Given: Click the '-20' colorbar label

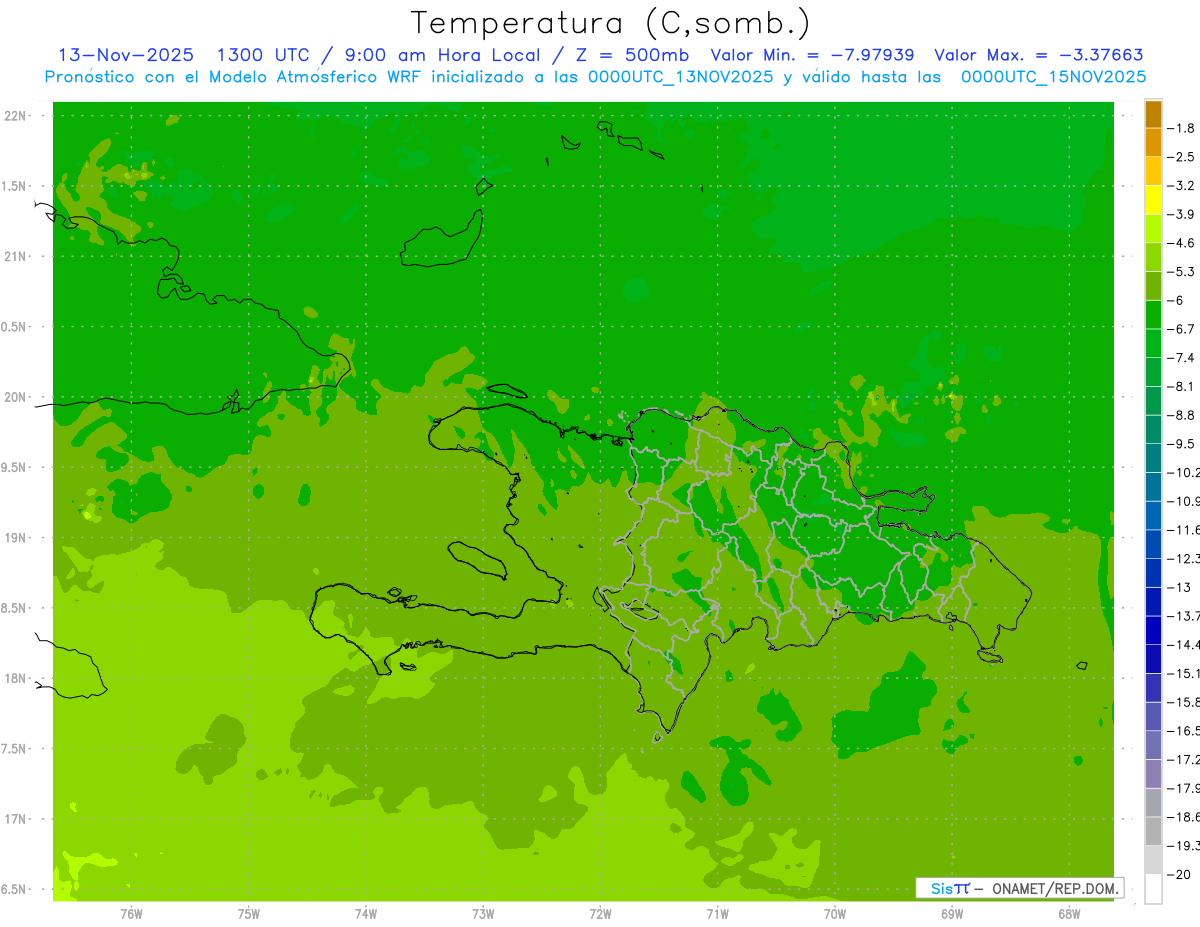Looking at the screenshot, I should click(x=1178, y=874).
